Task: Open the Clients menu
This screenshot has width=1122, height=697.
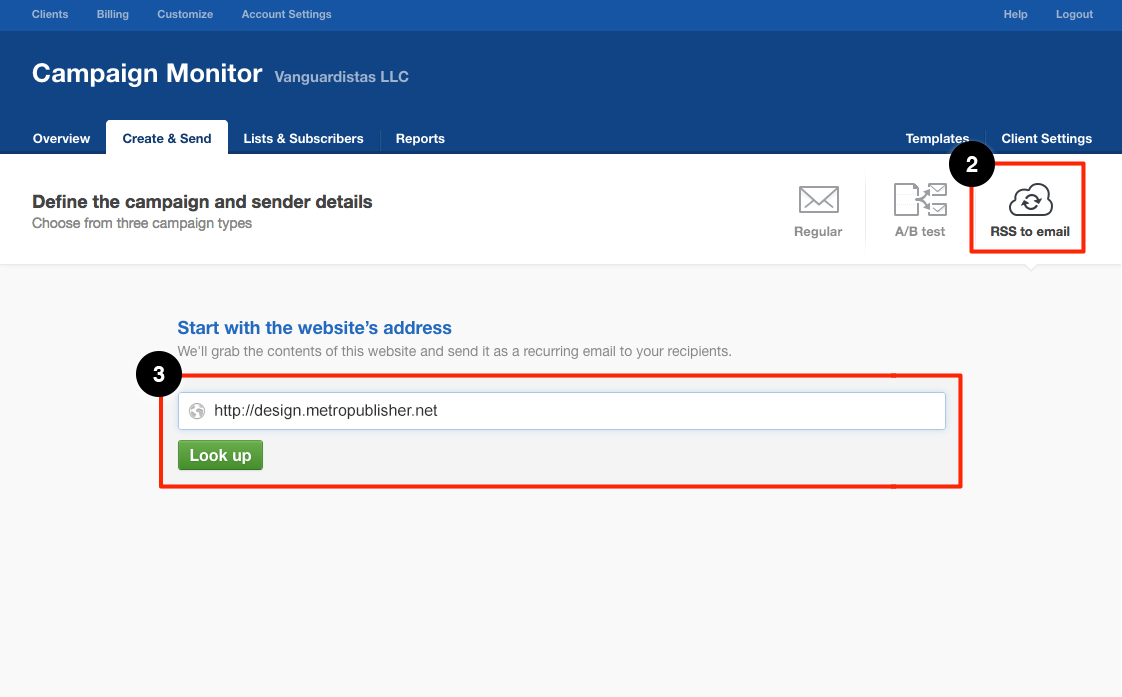Action: pos(50,14)
